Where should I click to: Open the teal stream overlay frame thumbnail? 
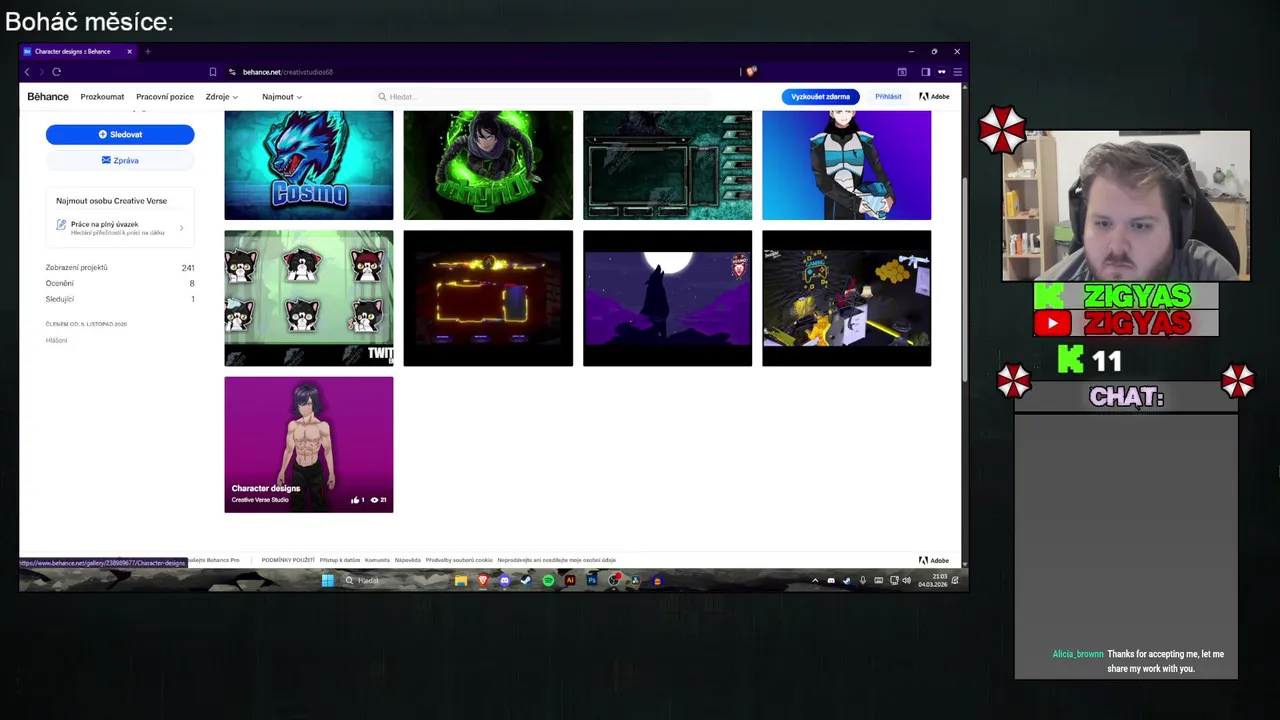pos(667,165)
